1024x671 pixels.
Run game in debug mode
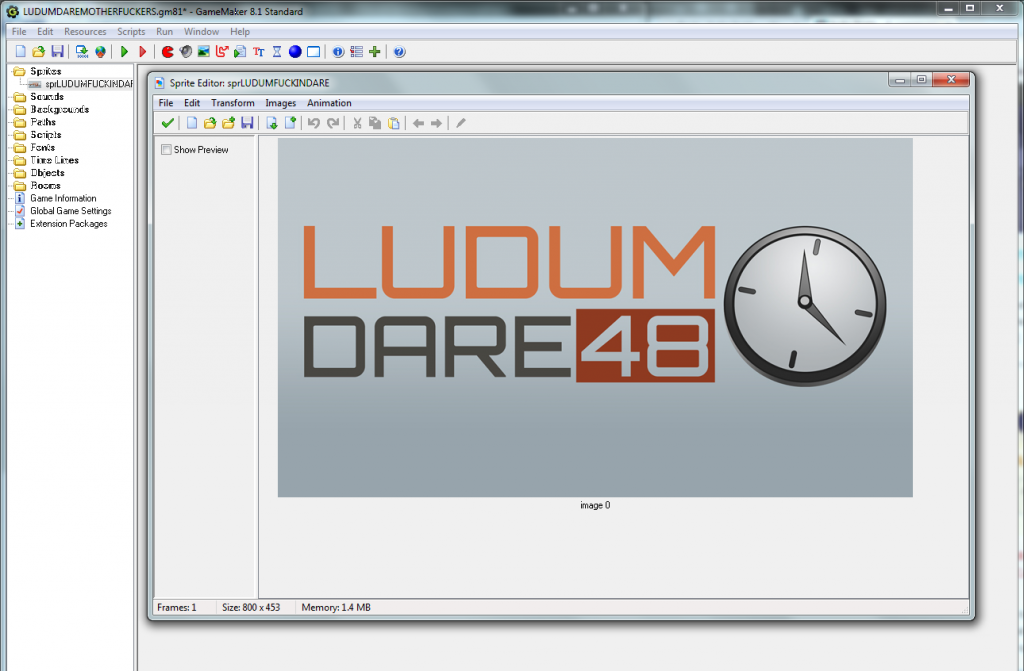click(x=142, y=52)
